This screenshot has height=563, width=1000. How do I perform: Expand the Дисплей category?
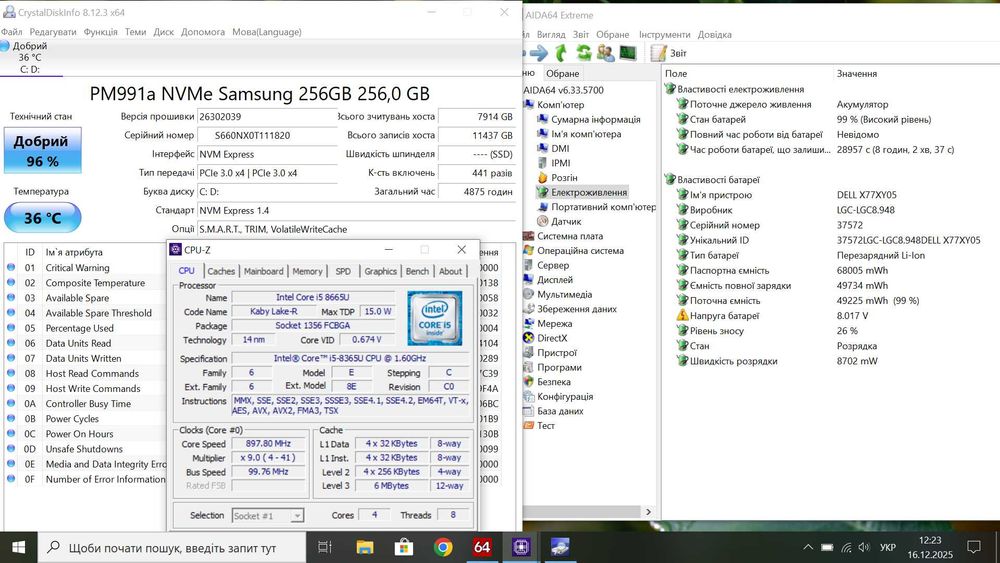coord(548,280)
